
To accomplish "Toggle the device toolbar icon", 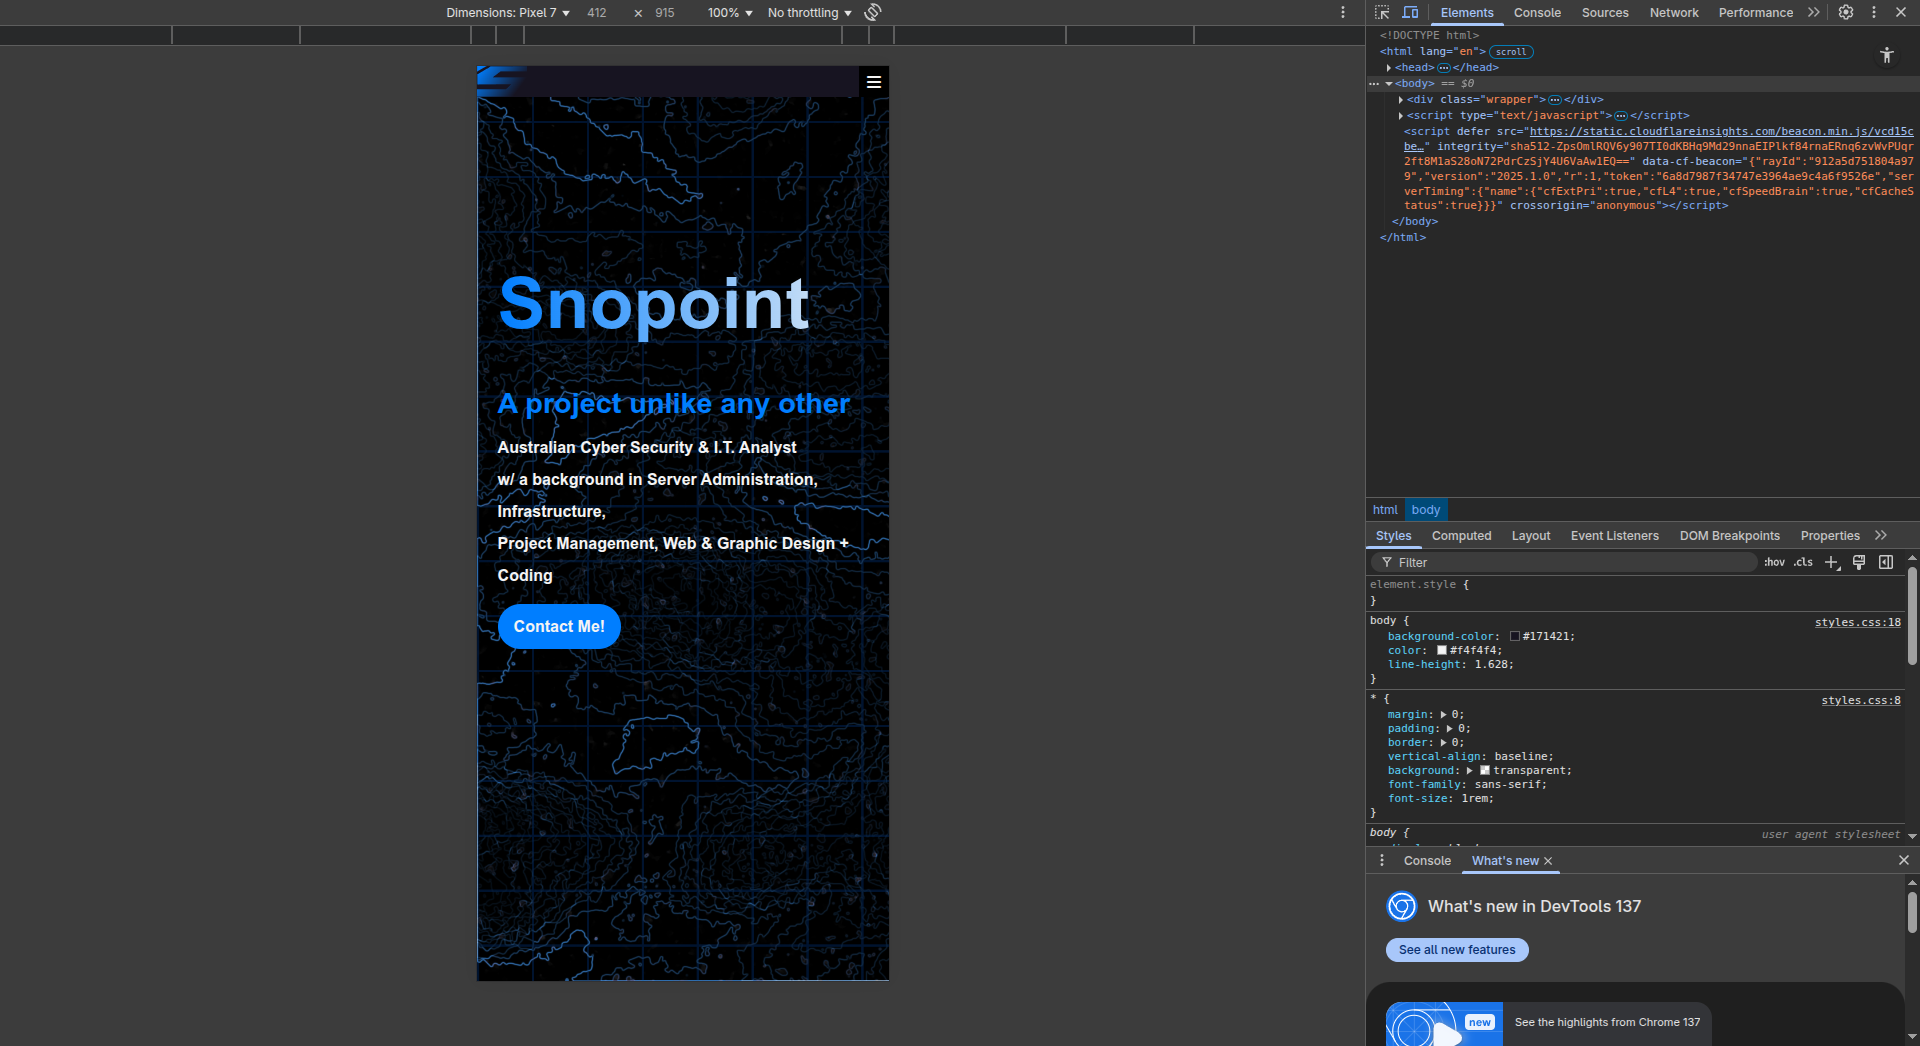I will [x=1410, y=13].
